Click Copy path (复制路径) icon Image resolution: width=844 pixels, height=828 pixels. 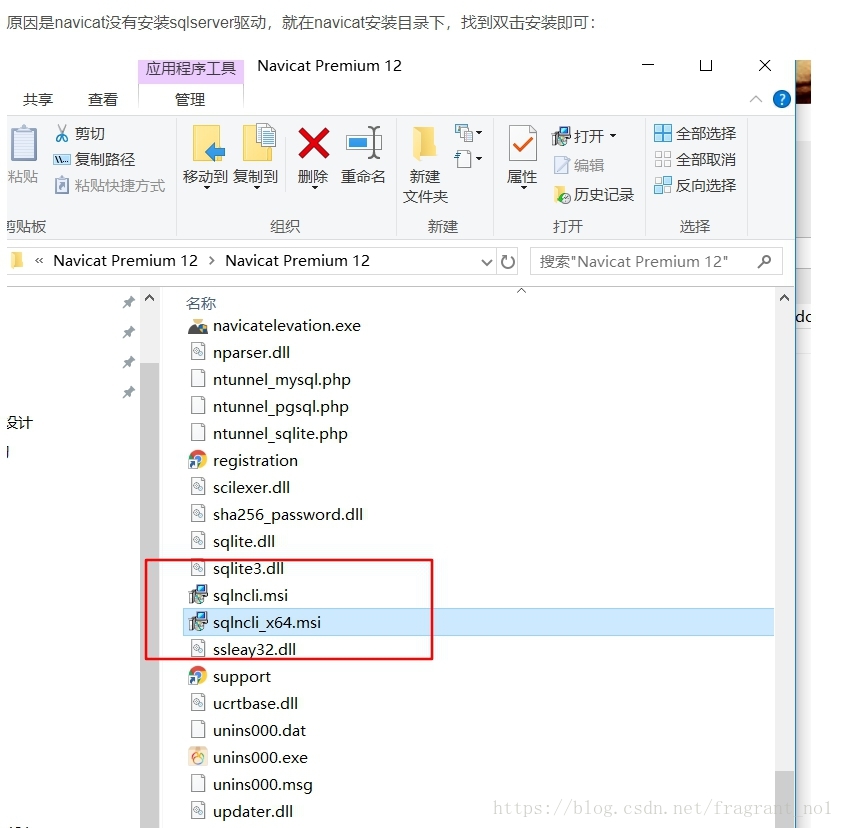62,159
